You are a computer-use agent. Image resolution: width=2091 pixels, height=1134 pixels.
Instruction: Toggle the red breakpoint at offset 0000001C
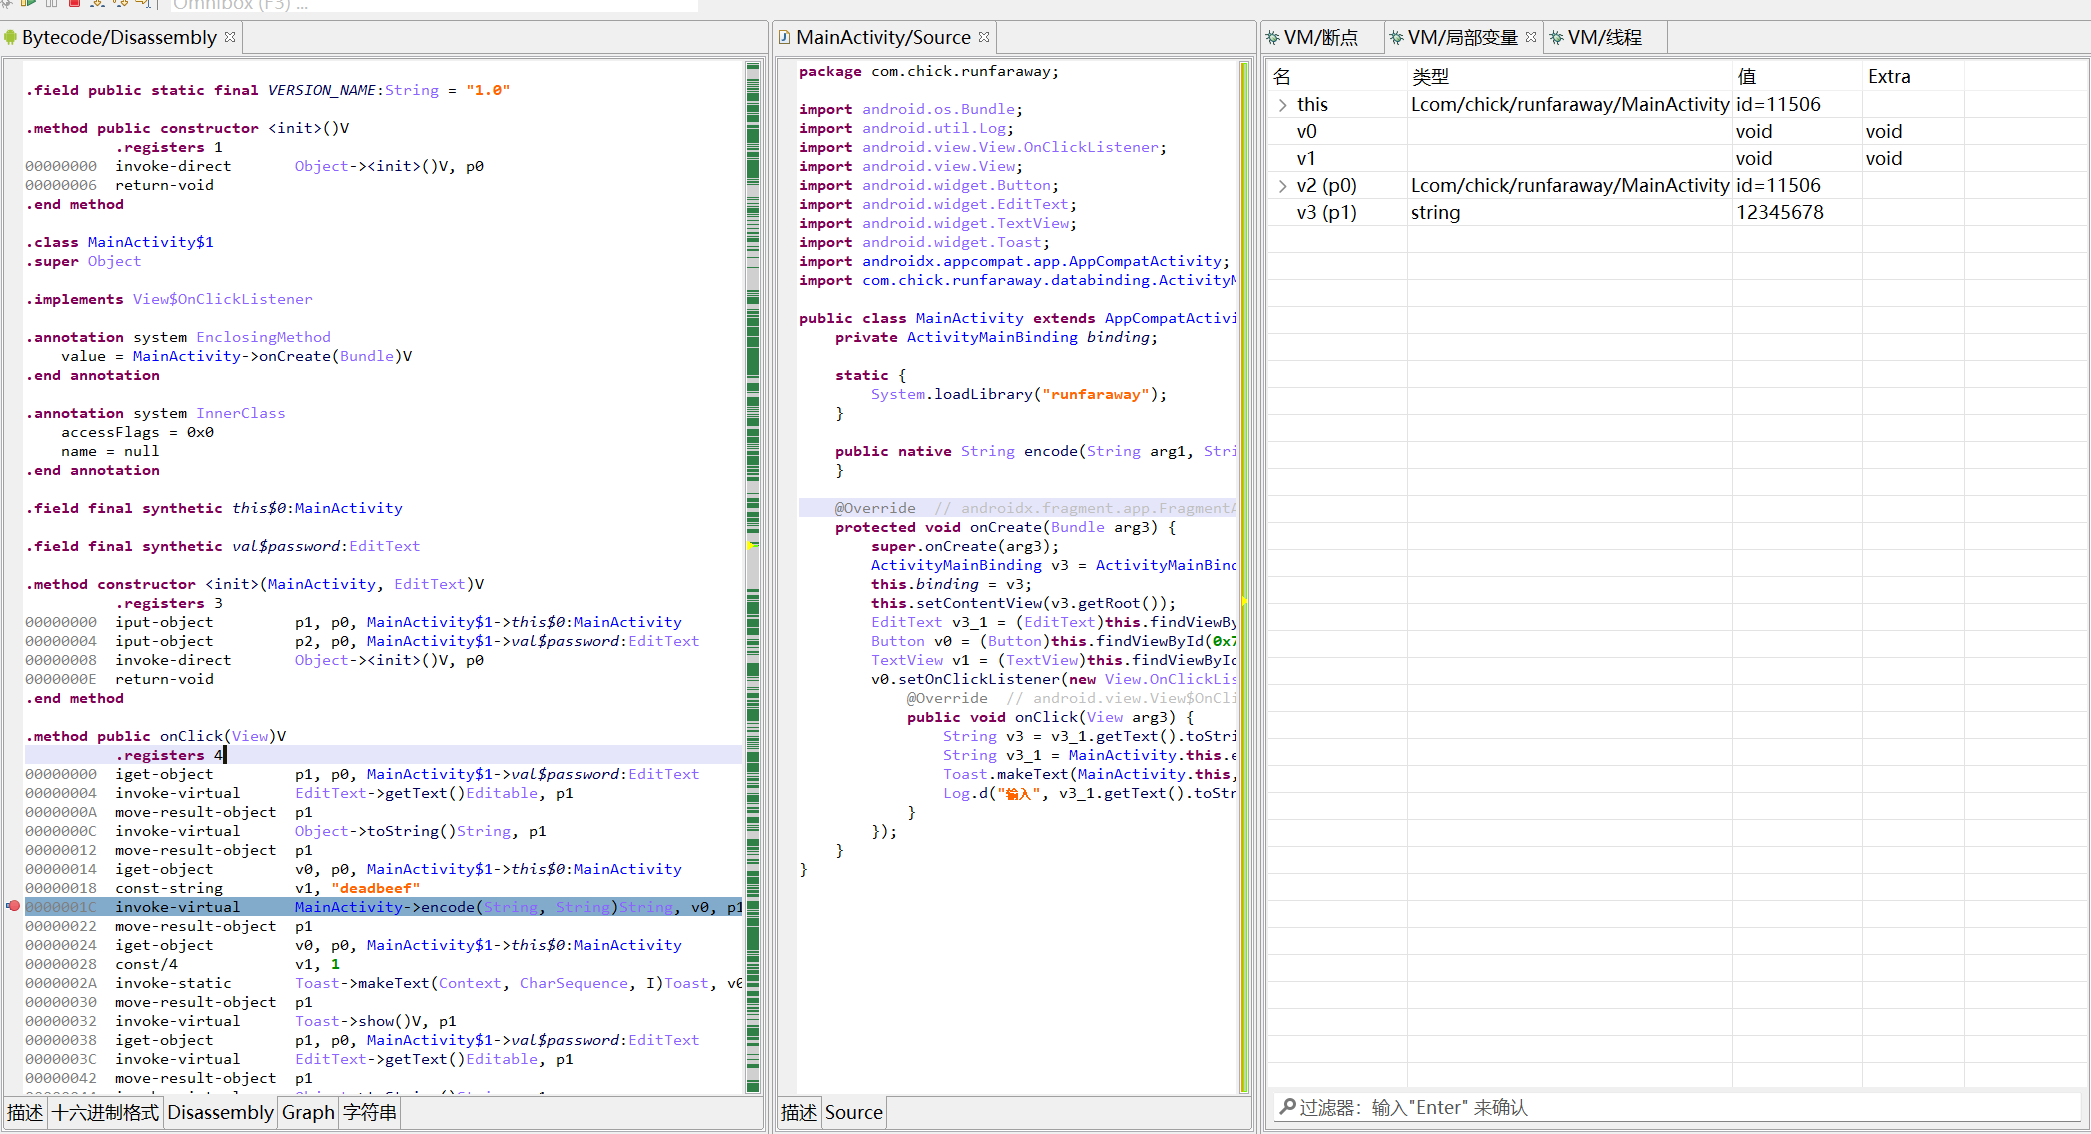(13, 906)
